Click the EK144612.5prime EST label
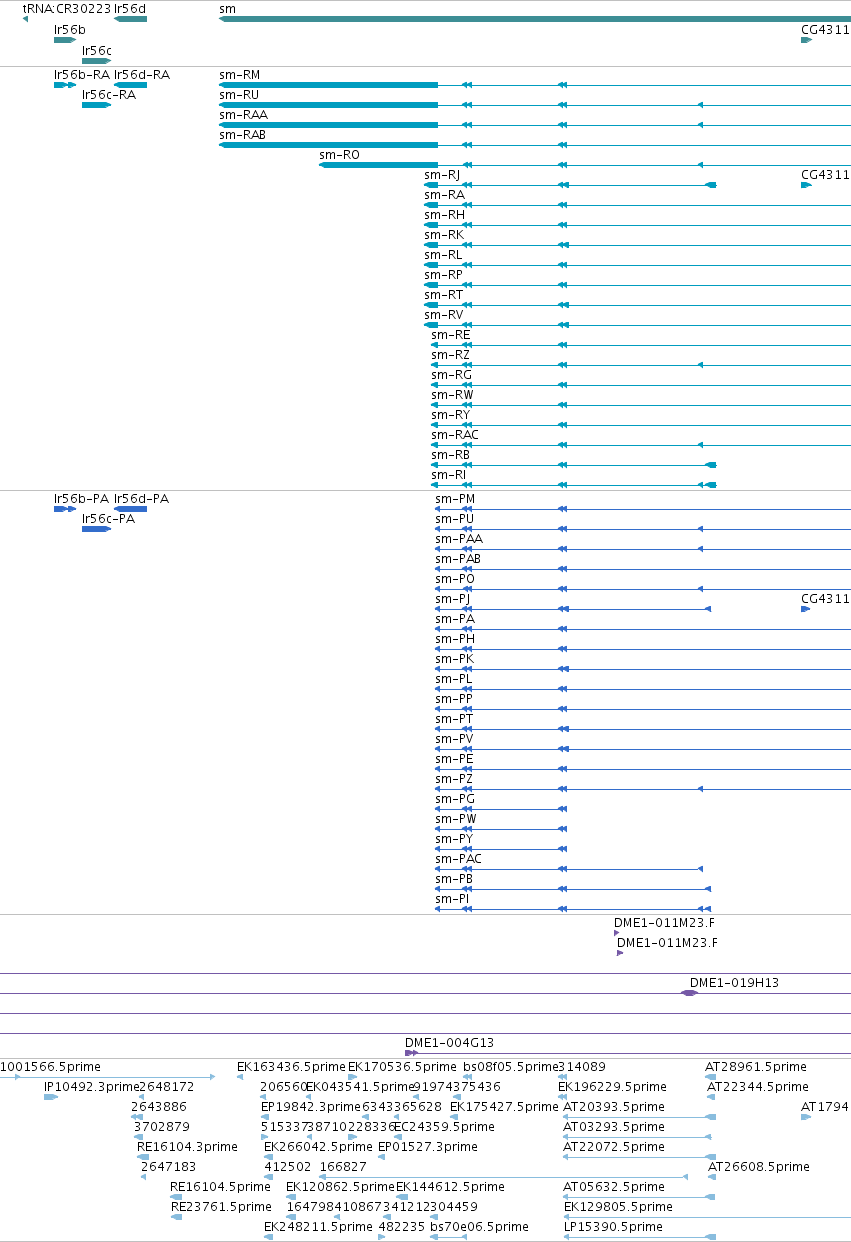The width and height of the screenshot is (851, 1242). (x=450, y=1186)
